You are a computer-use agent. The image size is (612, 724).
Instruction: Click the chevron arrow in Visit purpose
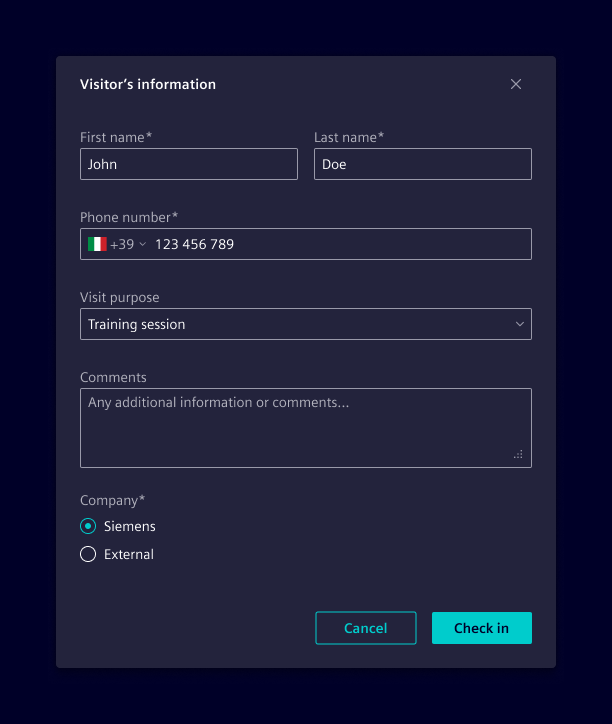519,324
